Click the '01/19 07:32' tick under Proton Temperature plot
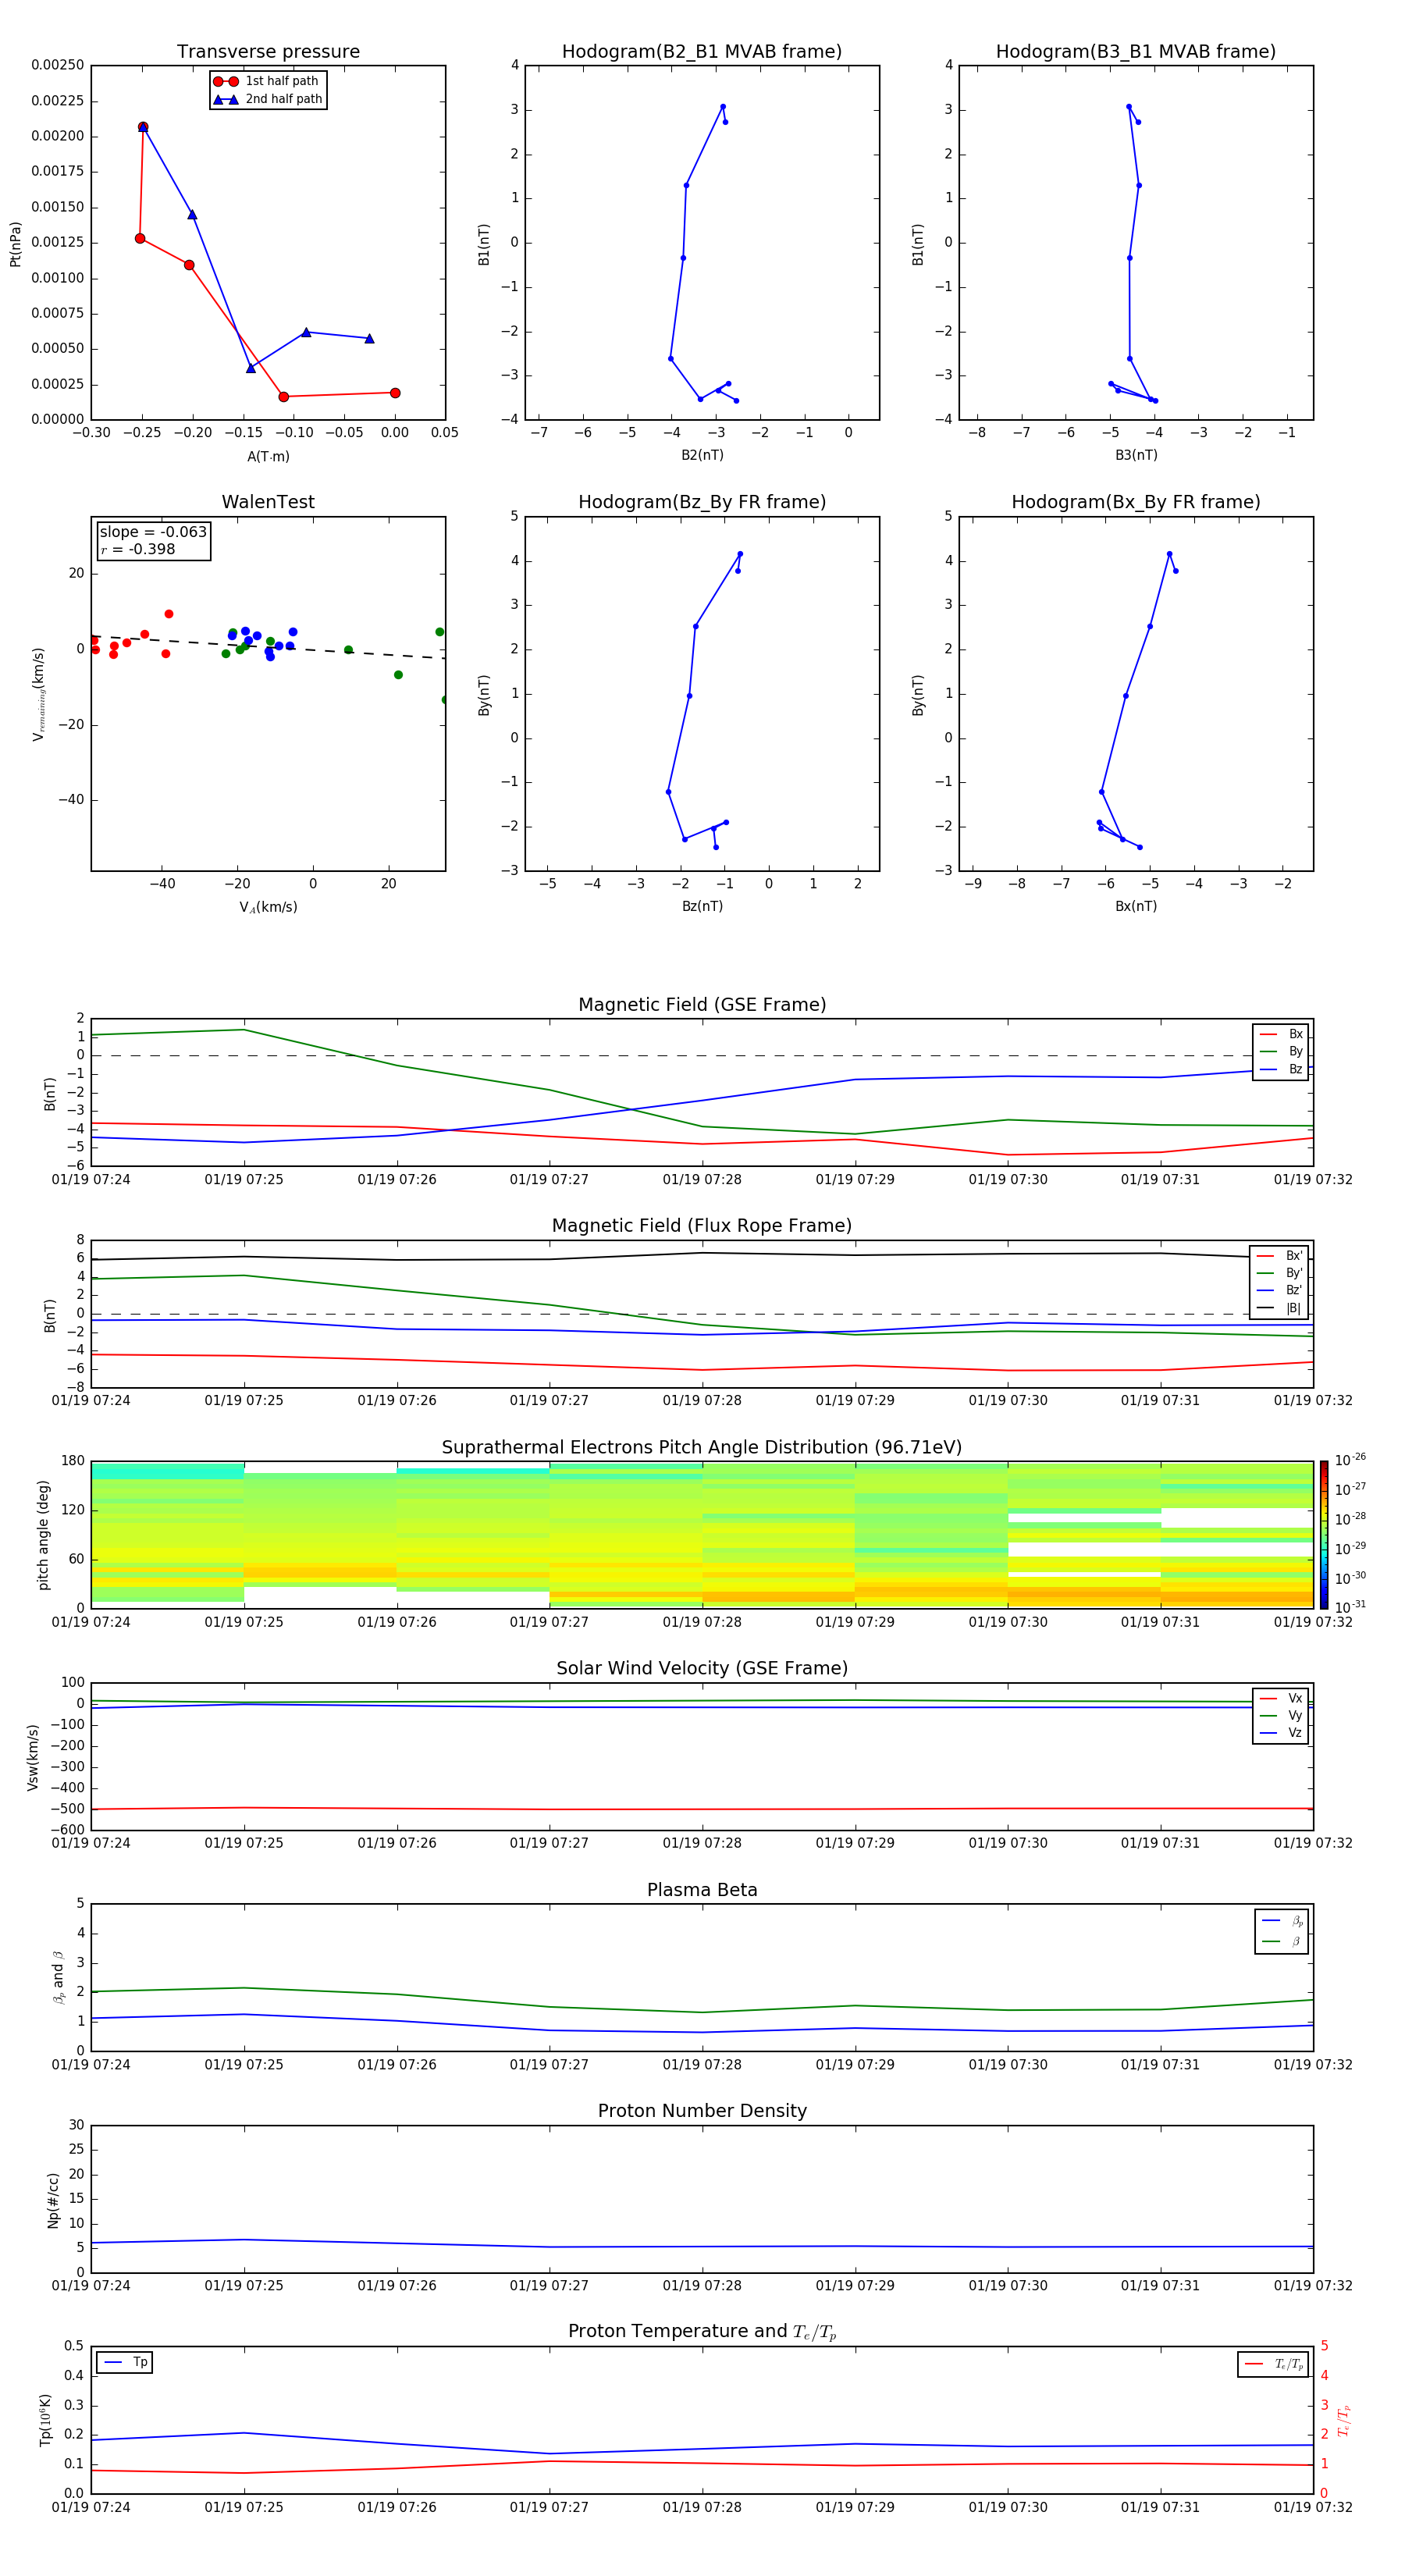The height and width of the screenshot is (2576, 1405). point(1313,2507)
